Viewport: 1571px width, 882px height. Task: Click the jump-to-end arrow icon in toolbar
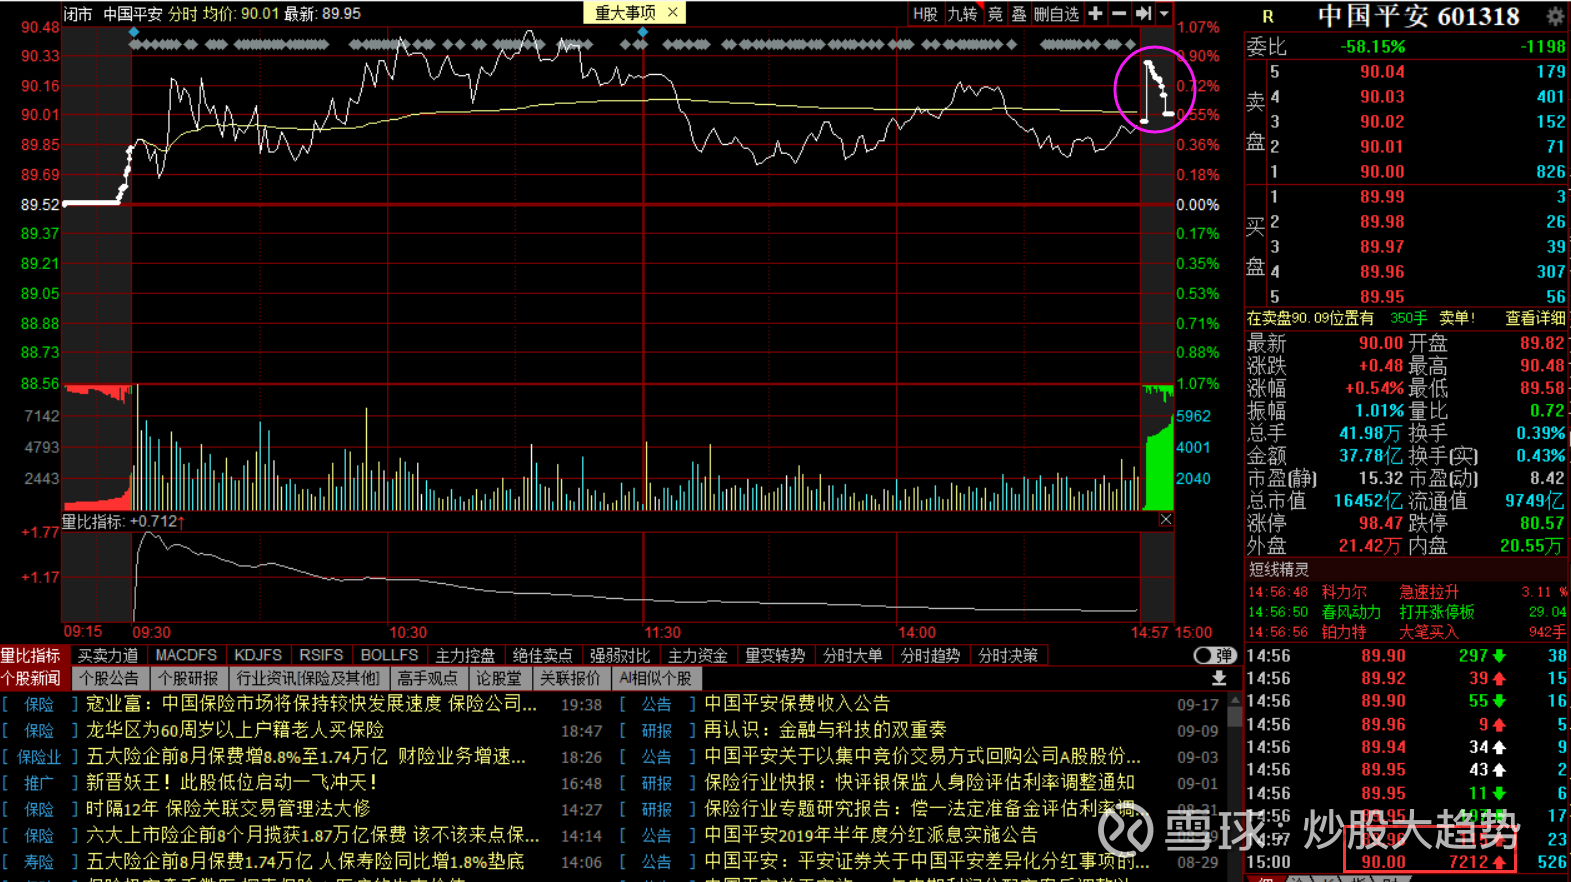coord(1143,13)
